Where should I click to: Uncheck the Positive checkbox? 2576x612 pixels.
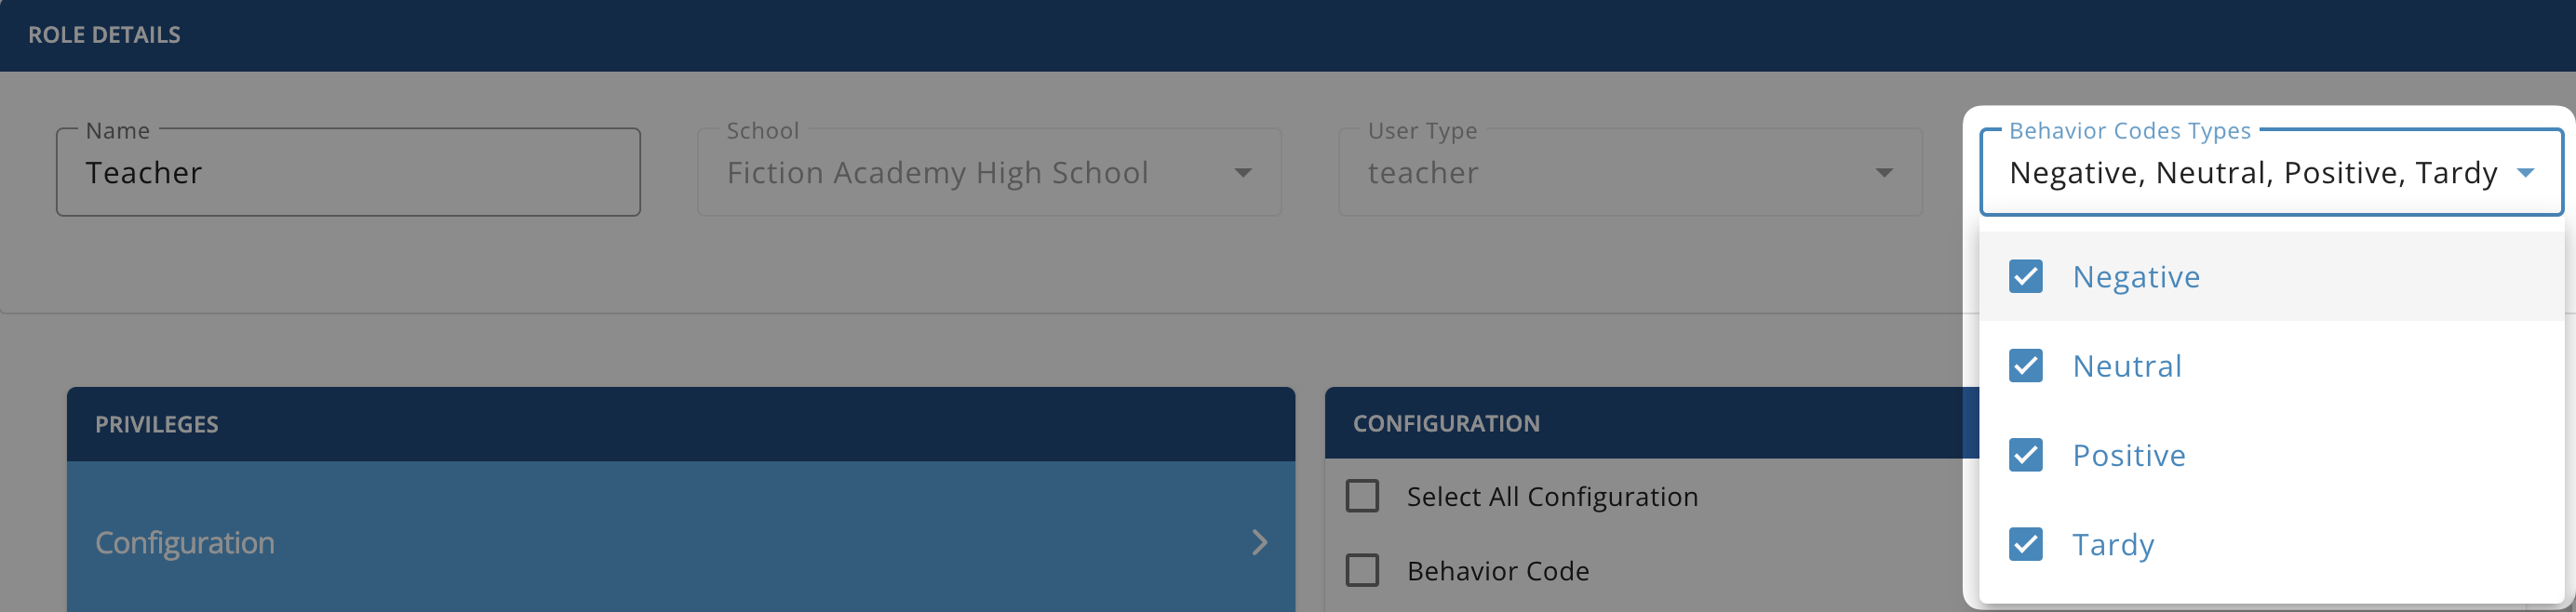(2025, 455)
